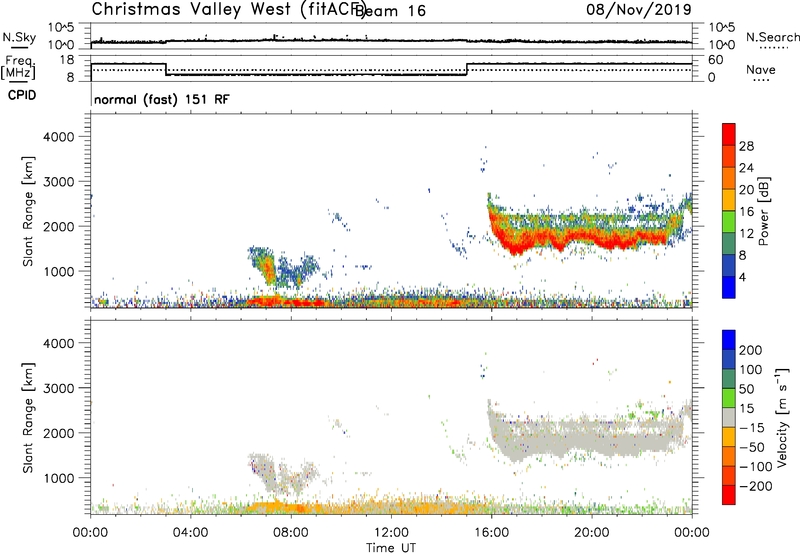Click the 'Slant Range [km]' label of power panel

28,211
